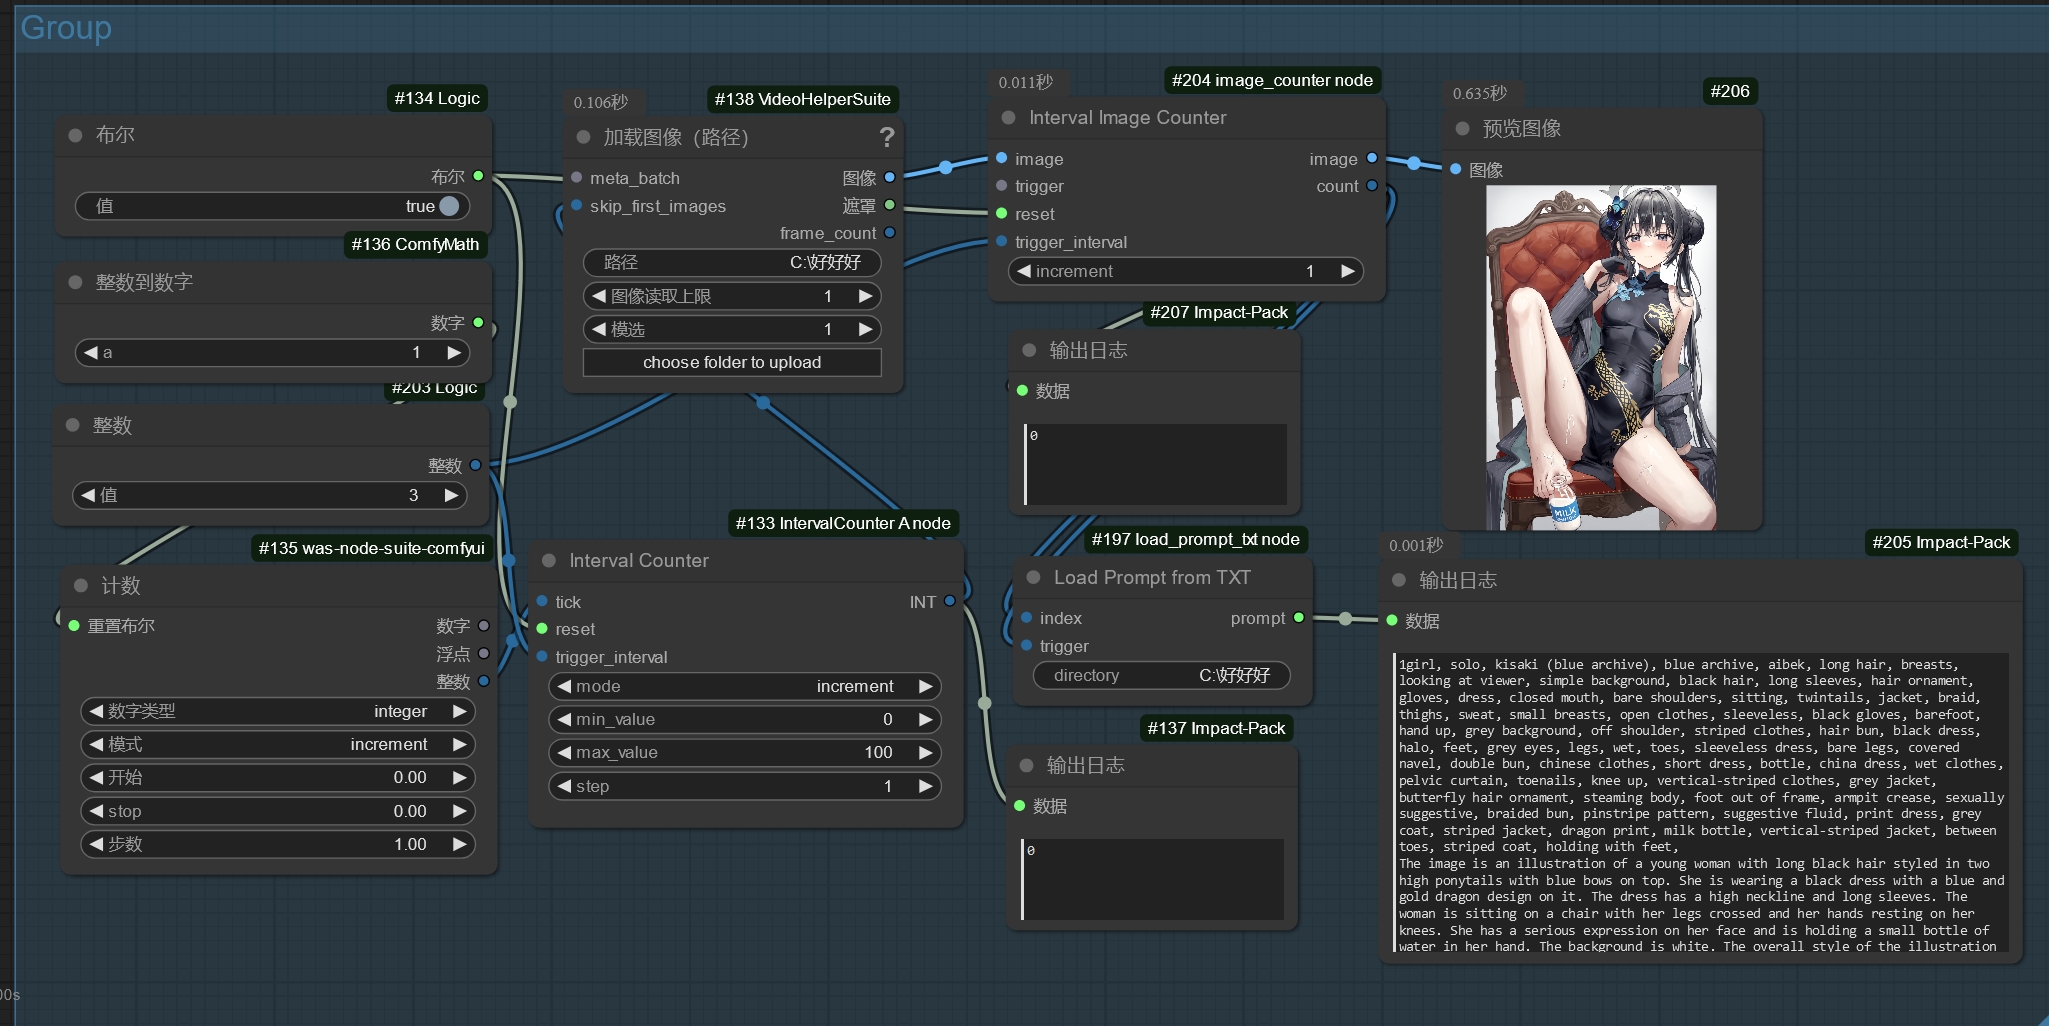The image size is (2049, 1026).
Task: Click the index input socket
Action: (1026, 618)
